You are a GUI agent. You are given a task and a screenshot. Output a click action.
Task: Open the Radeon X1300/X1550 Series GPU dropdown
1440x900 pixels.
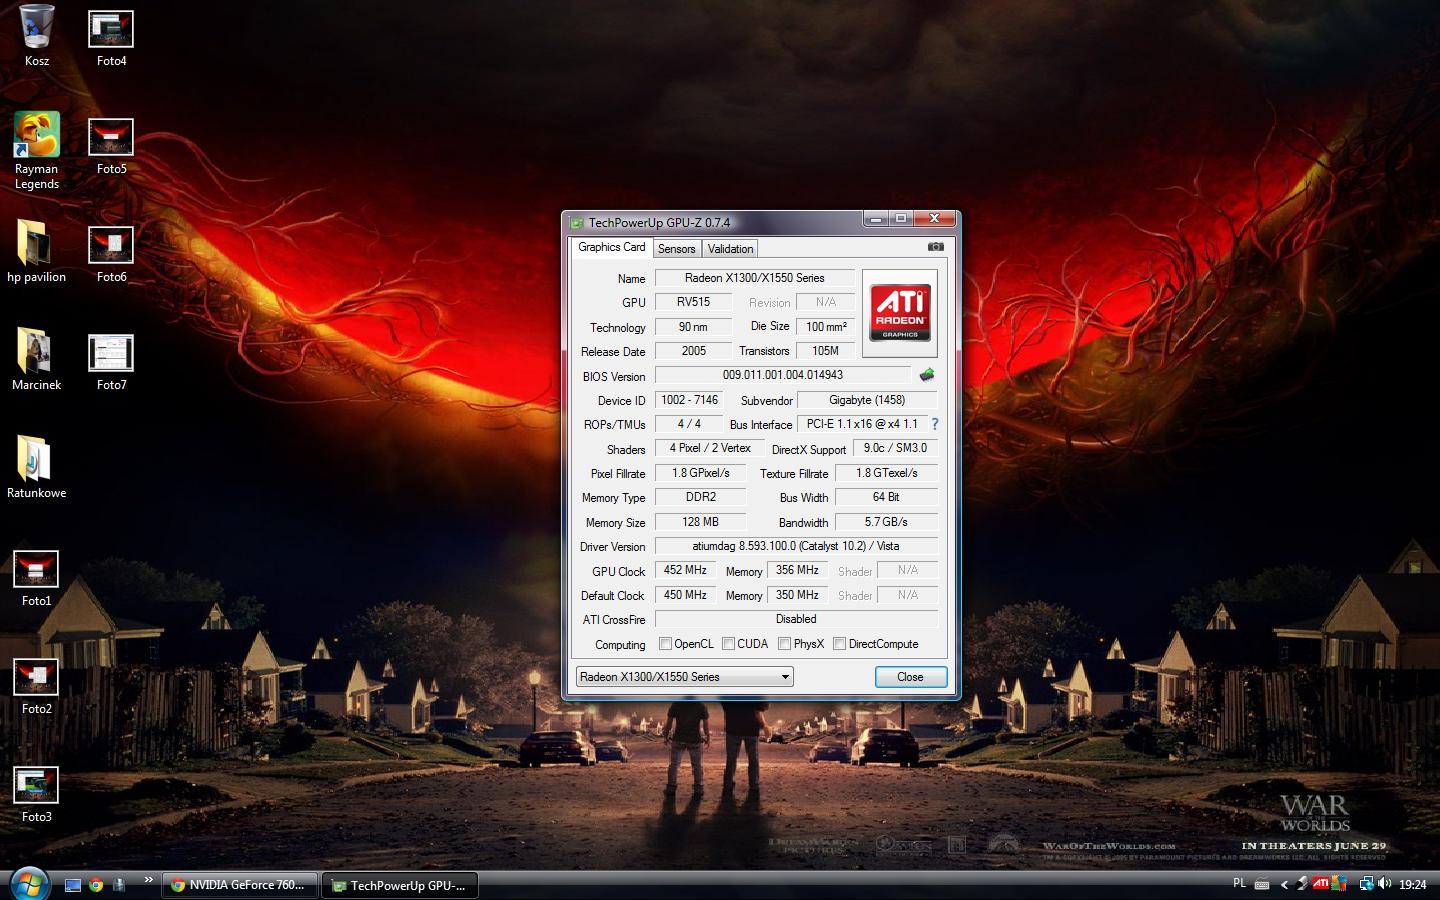[685, 677]
